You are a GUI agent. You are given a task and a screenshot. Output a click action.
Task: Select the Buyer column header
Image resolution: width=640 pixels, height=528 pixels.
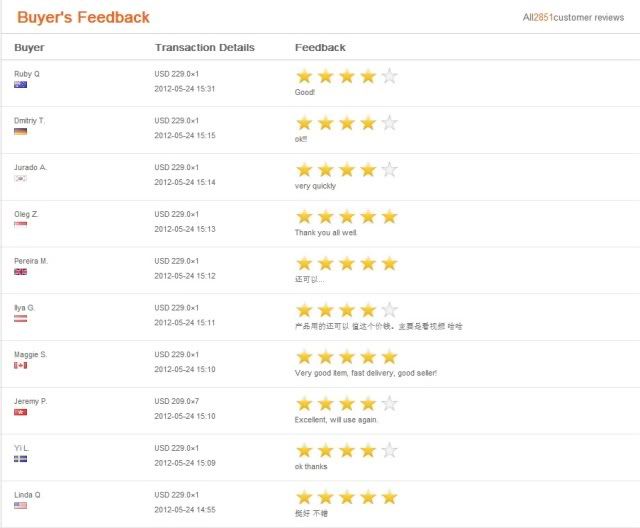(x=29, y=47)
